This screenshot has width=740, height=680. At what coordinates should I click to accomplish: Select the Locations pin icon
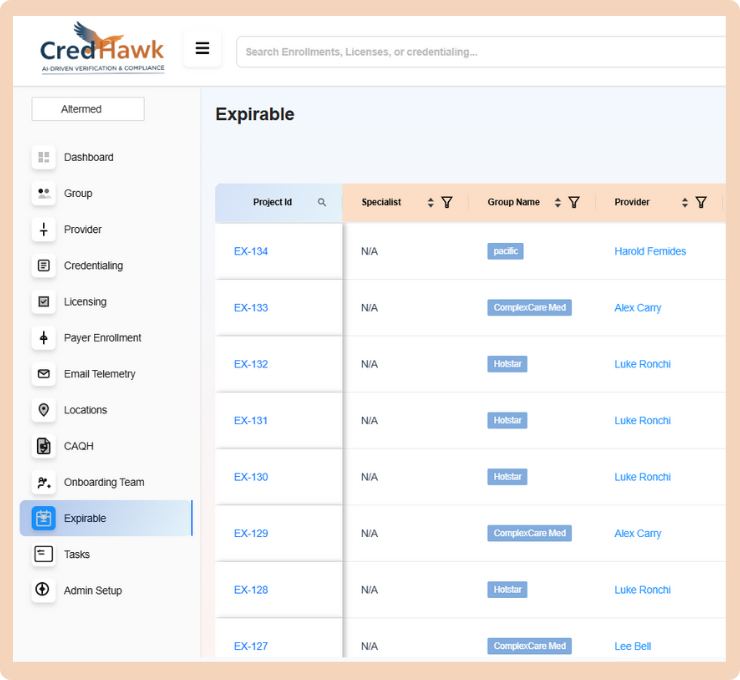tap(43, 410)
